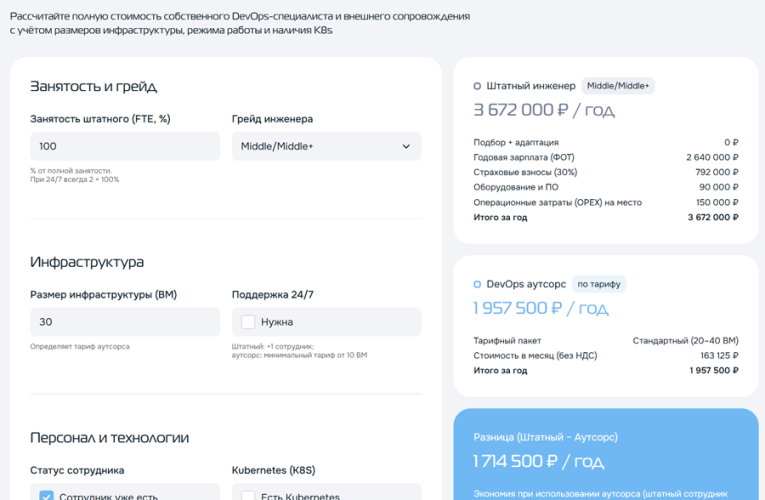Click the 3 672 000 ₽ / год headline
This screenshot has height=500, width=765.
(544, 110)
